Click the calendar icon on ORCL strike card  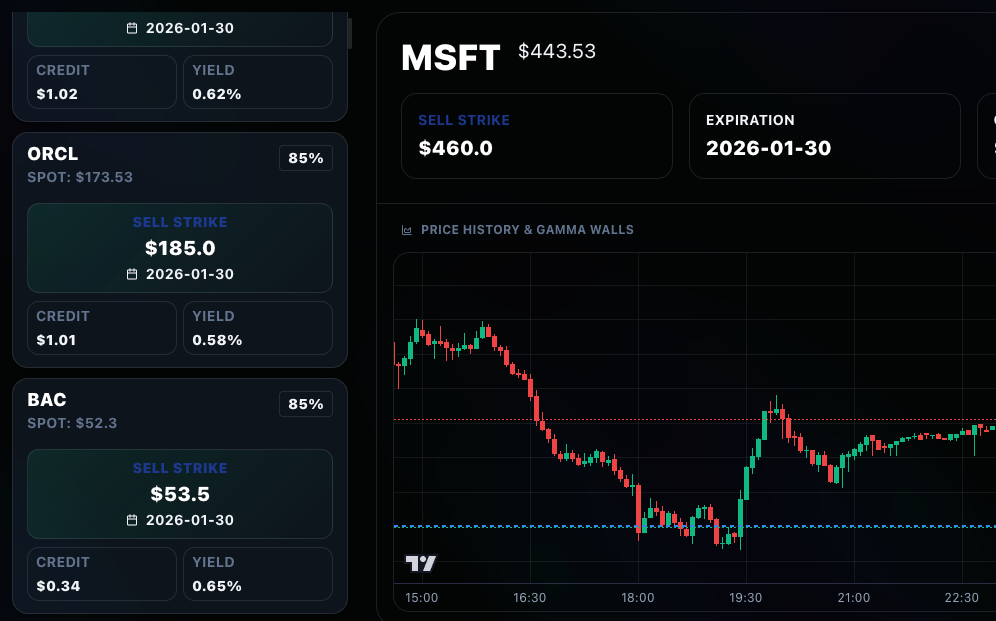click(133, 273)
